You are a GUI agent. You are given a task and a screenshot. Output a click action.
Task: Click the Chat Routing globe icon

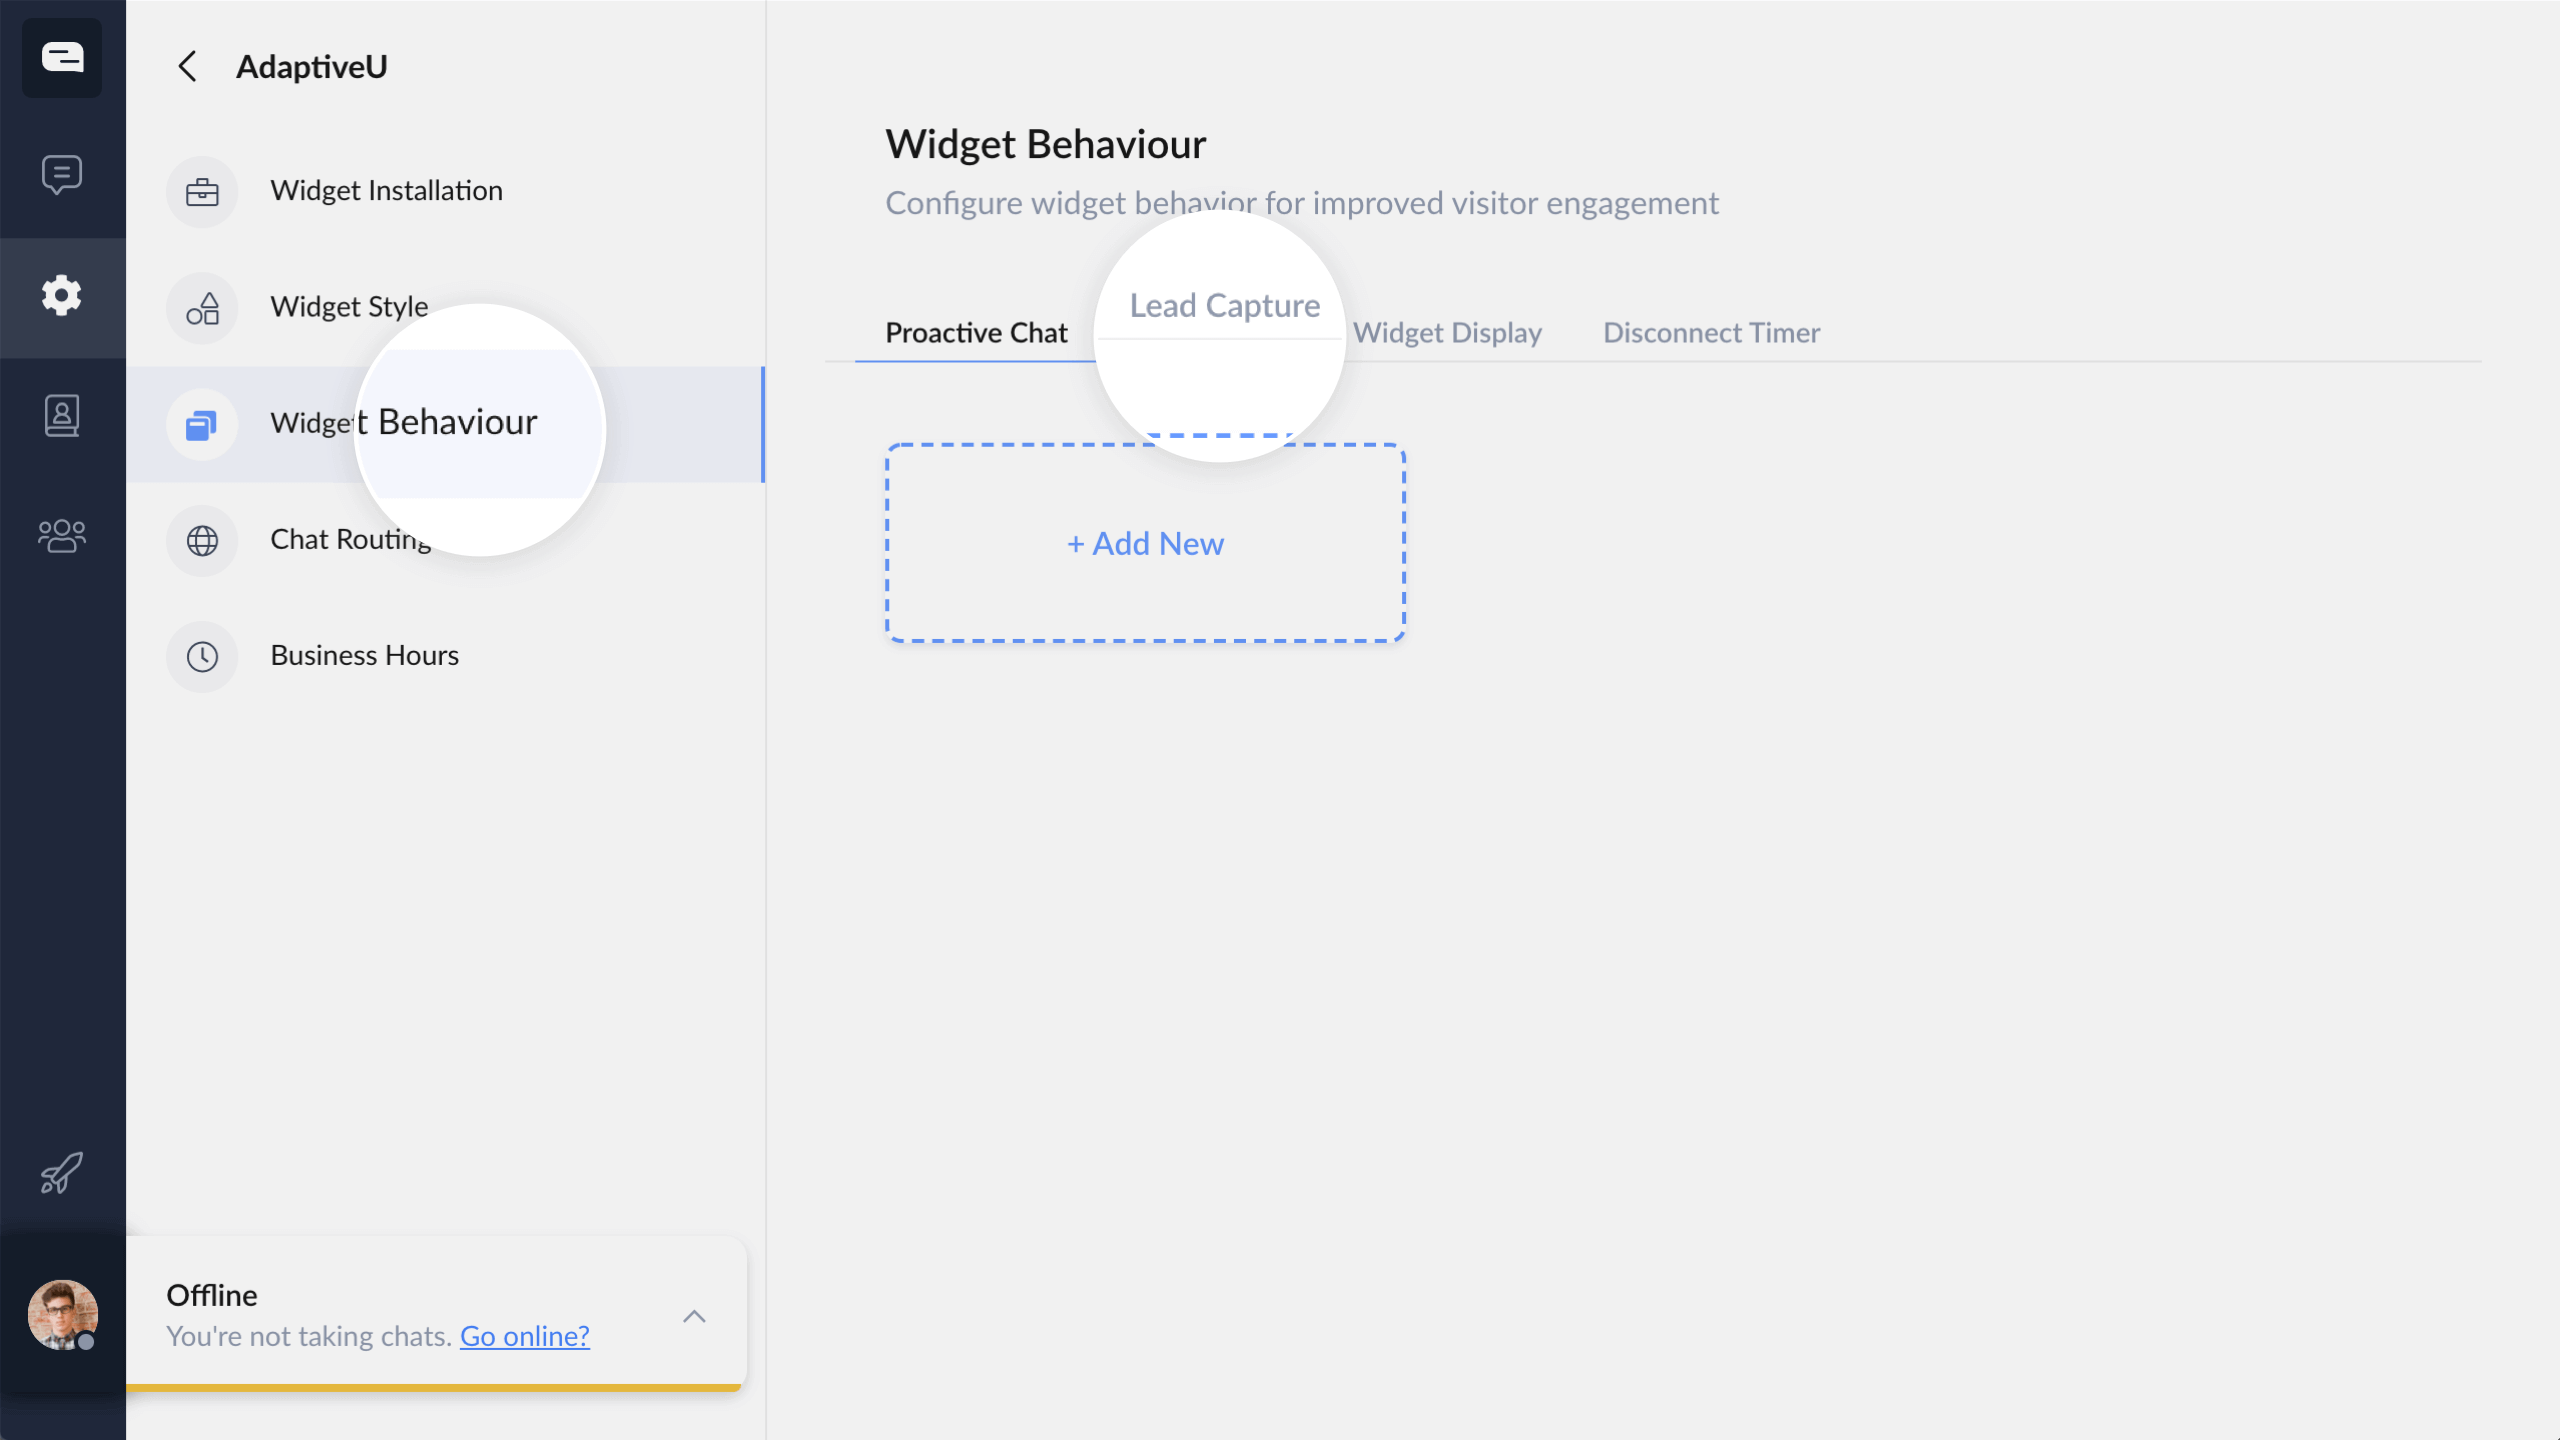click(202, 540)
